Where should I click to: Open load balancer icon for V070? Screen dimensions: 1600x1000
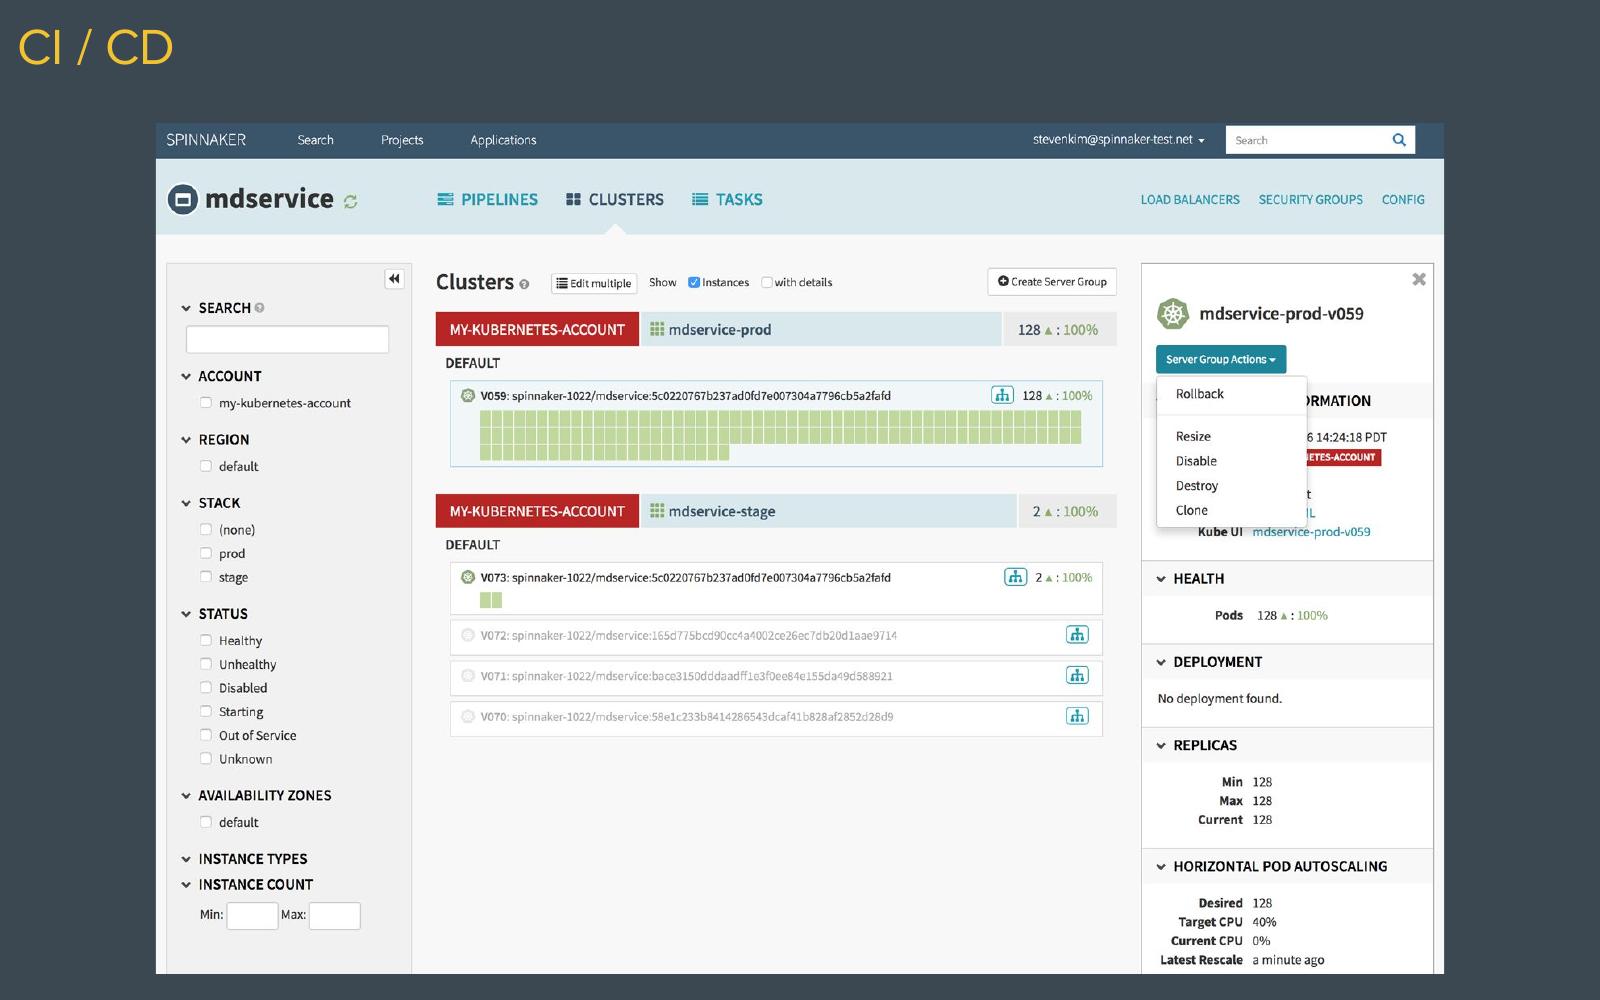[1077, 716]
